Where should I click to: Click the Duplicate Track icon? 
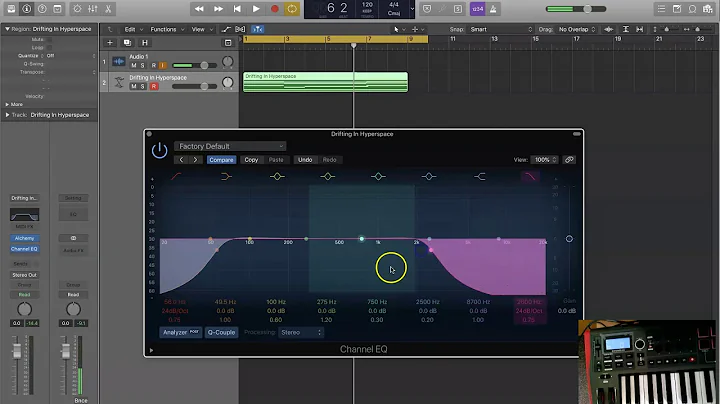[127, 43]
